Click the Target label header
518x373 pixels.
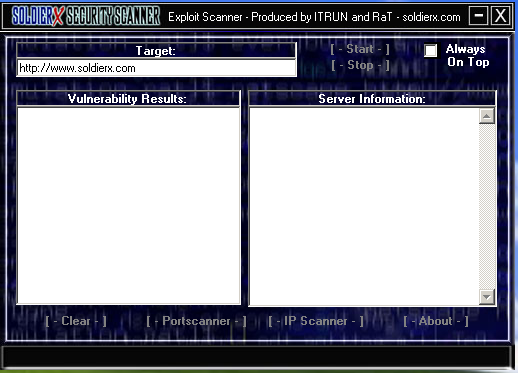click(156, 51)
